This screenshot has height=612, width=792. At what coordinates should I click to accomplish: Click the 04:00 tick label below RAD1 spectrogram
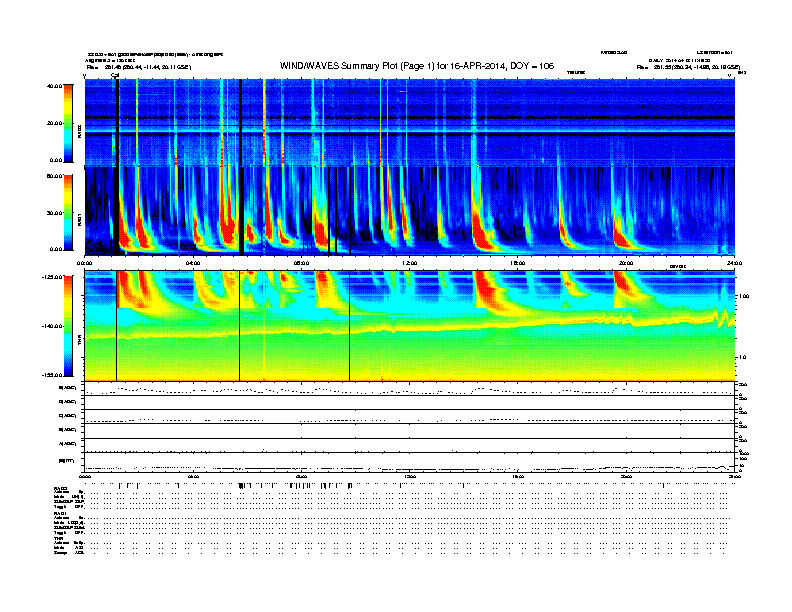(x=193, y=263)
